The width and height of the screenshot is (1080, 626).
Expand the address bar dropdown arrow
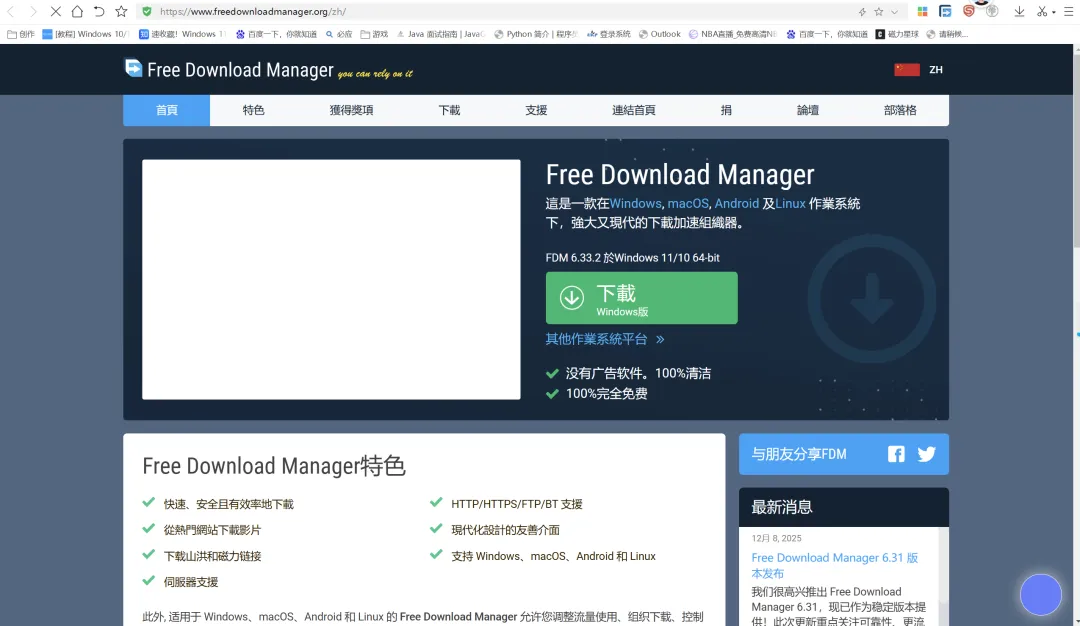pos(894,12)
